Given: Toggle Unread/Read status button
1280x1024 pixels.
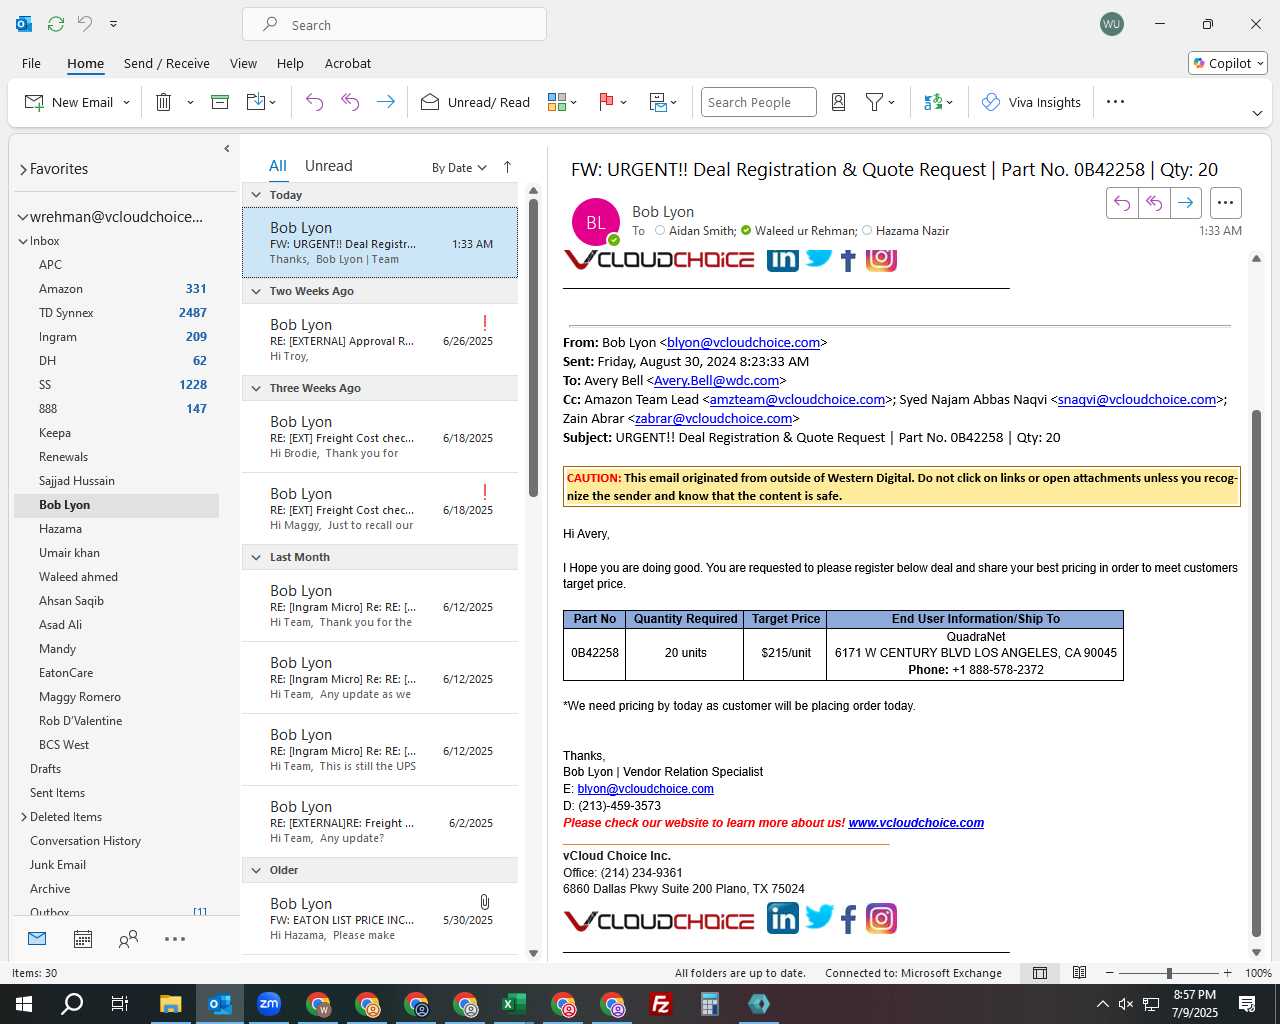Looking at the screenshot, I should [475, 102].
